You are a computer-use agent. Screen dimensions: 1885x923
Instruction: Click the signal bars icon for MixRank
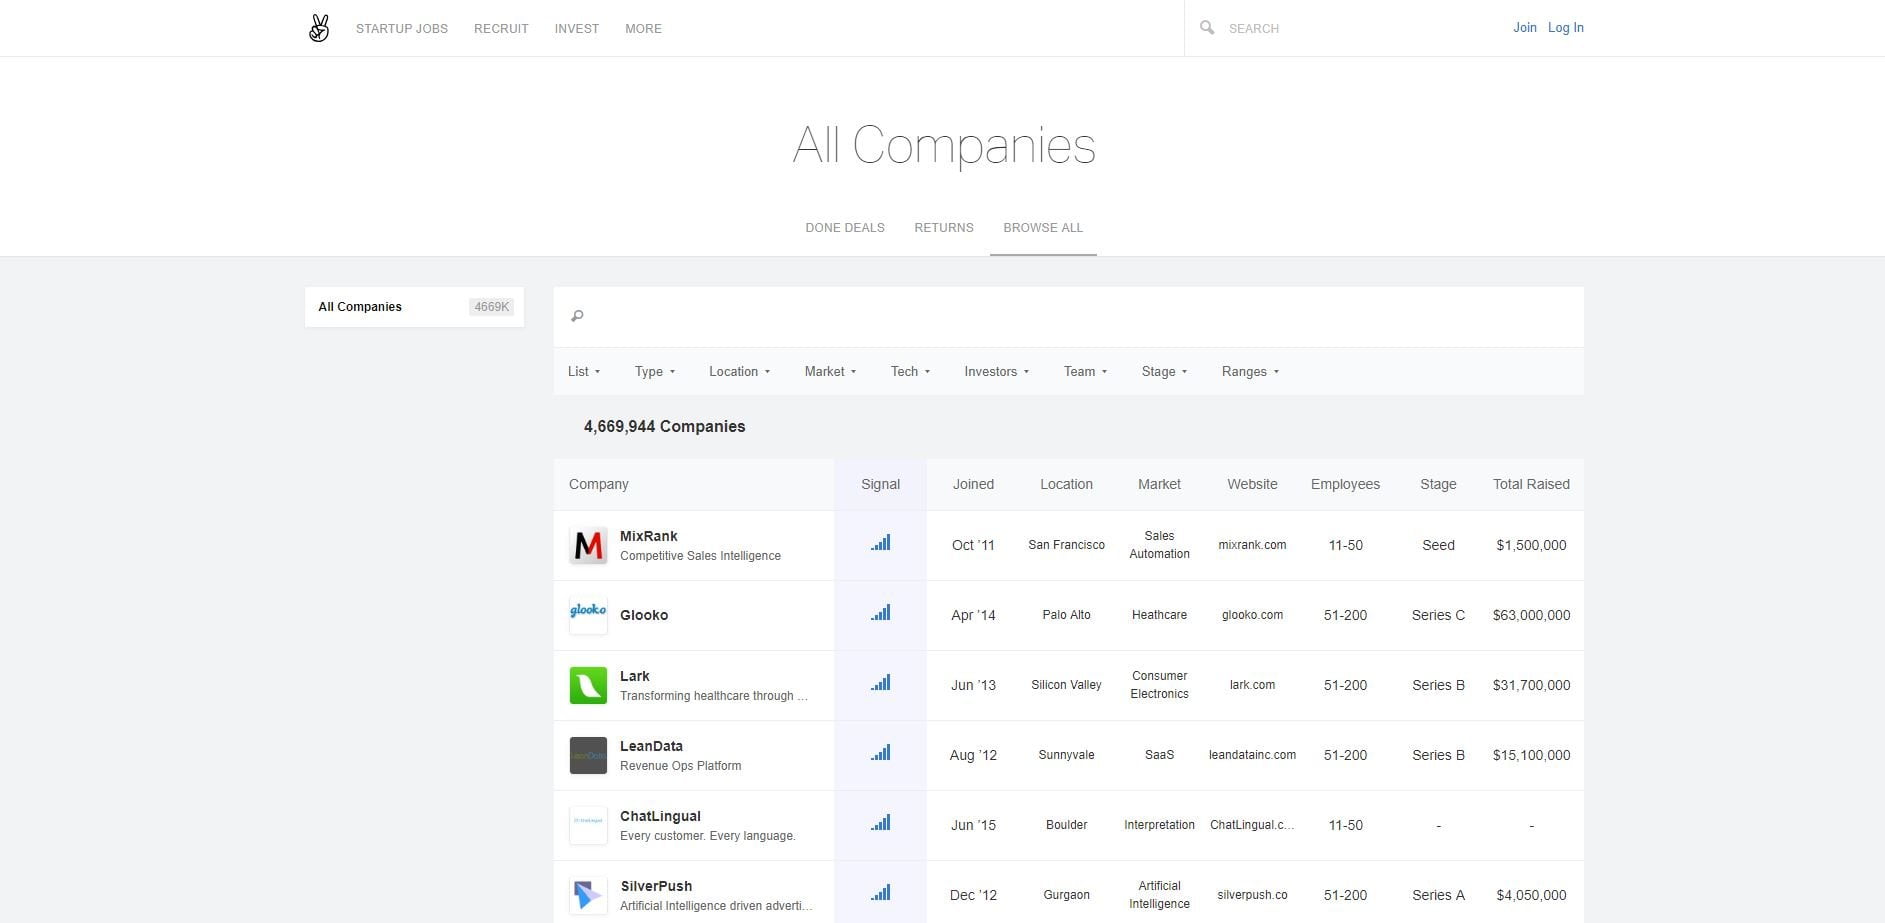click(x=880, y=543)
